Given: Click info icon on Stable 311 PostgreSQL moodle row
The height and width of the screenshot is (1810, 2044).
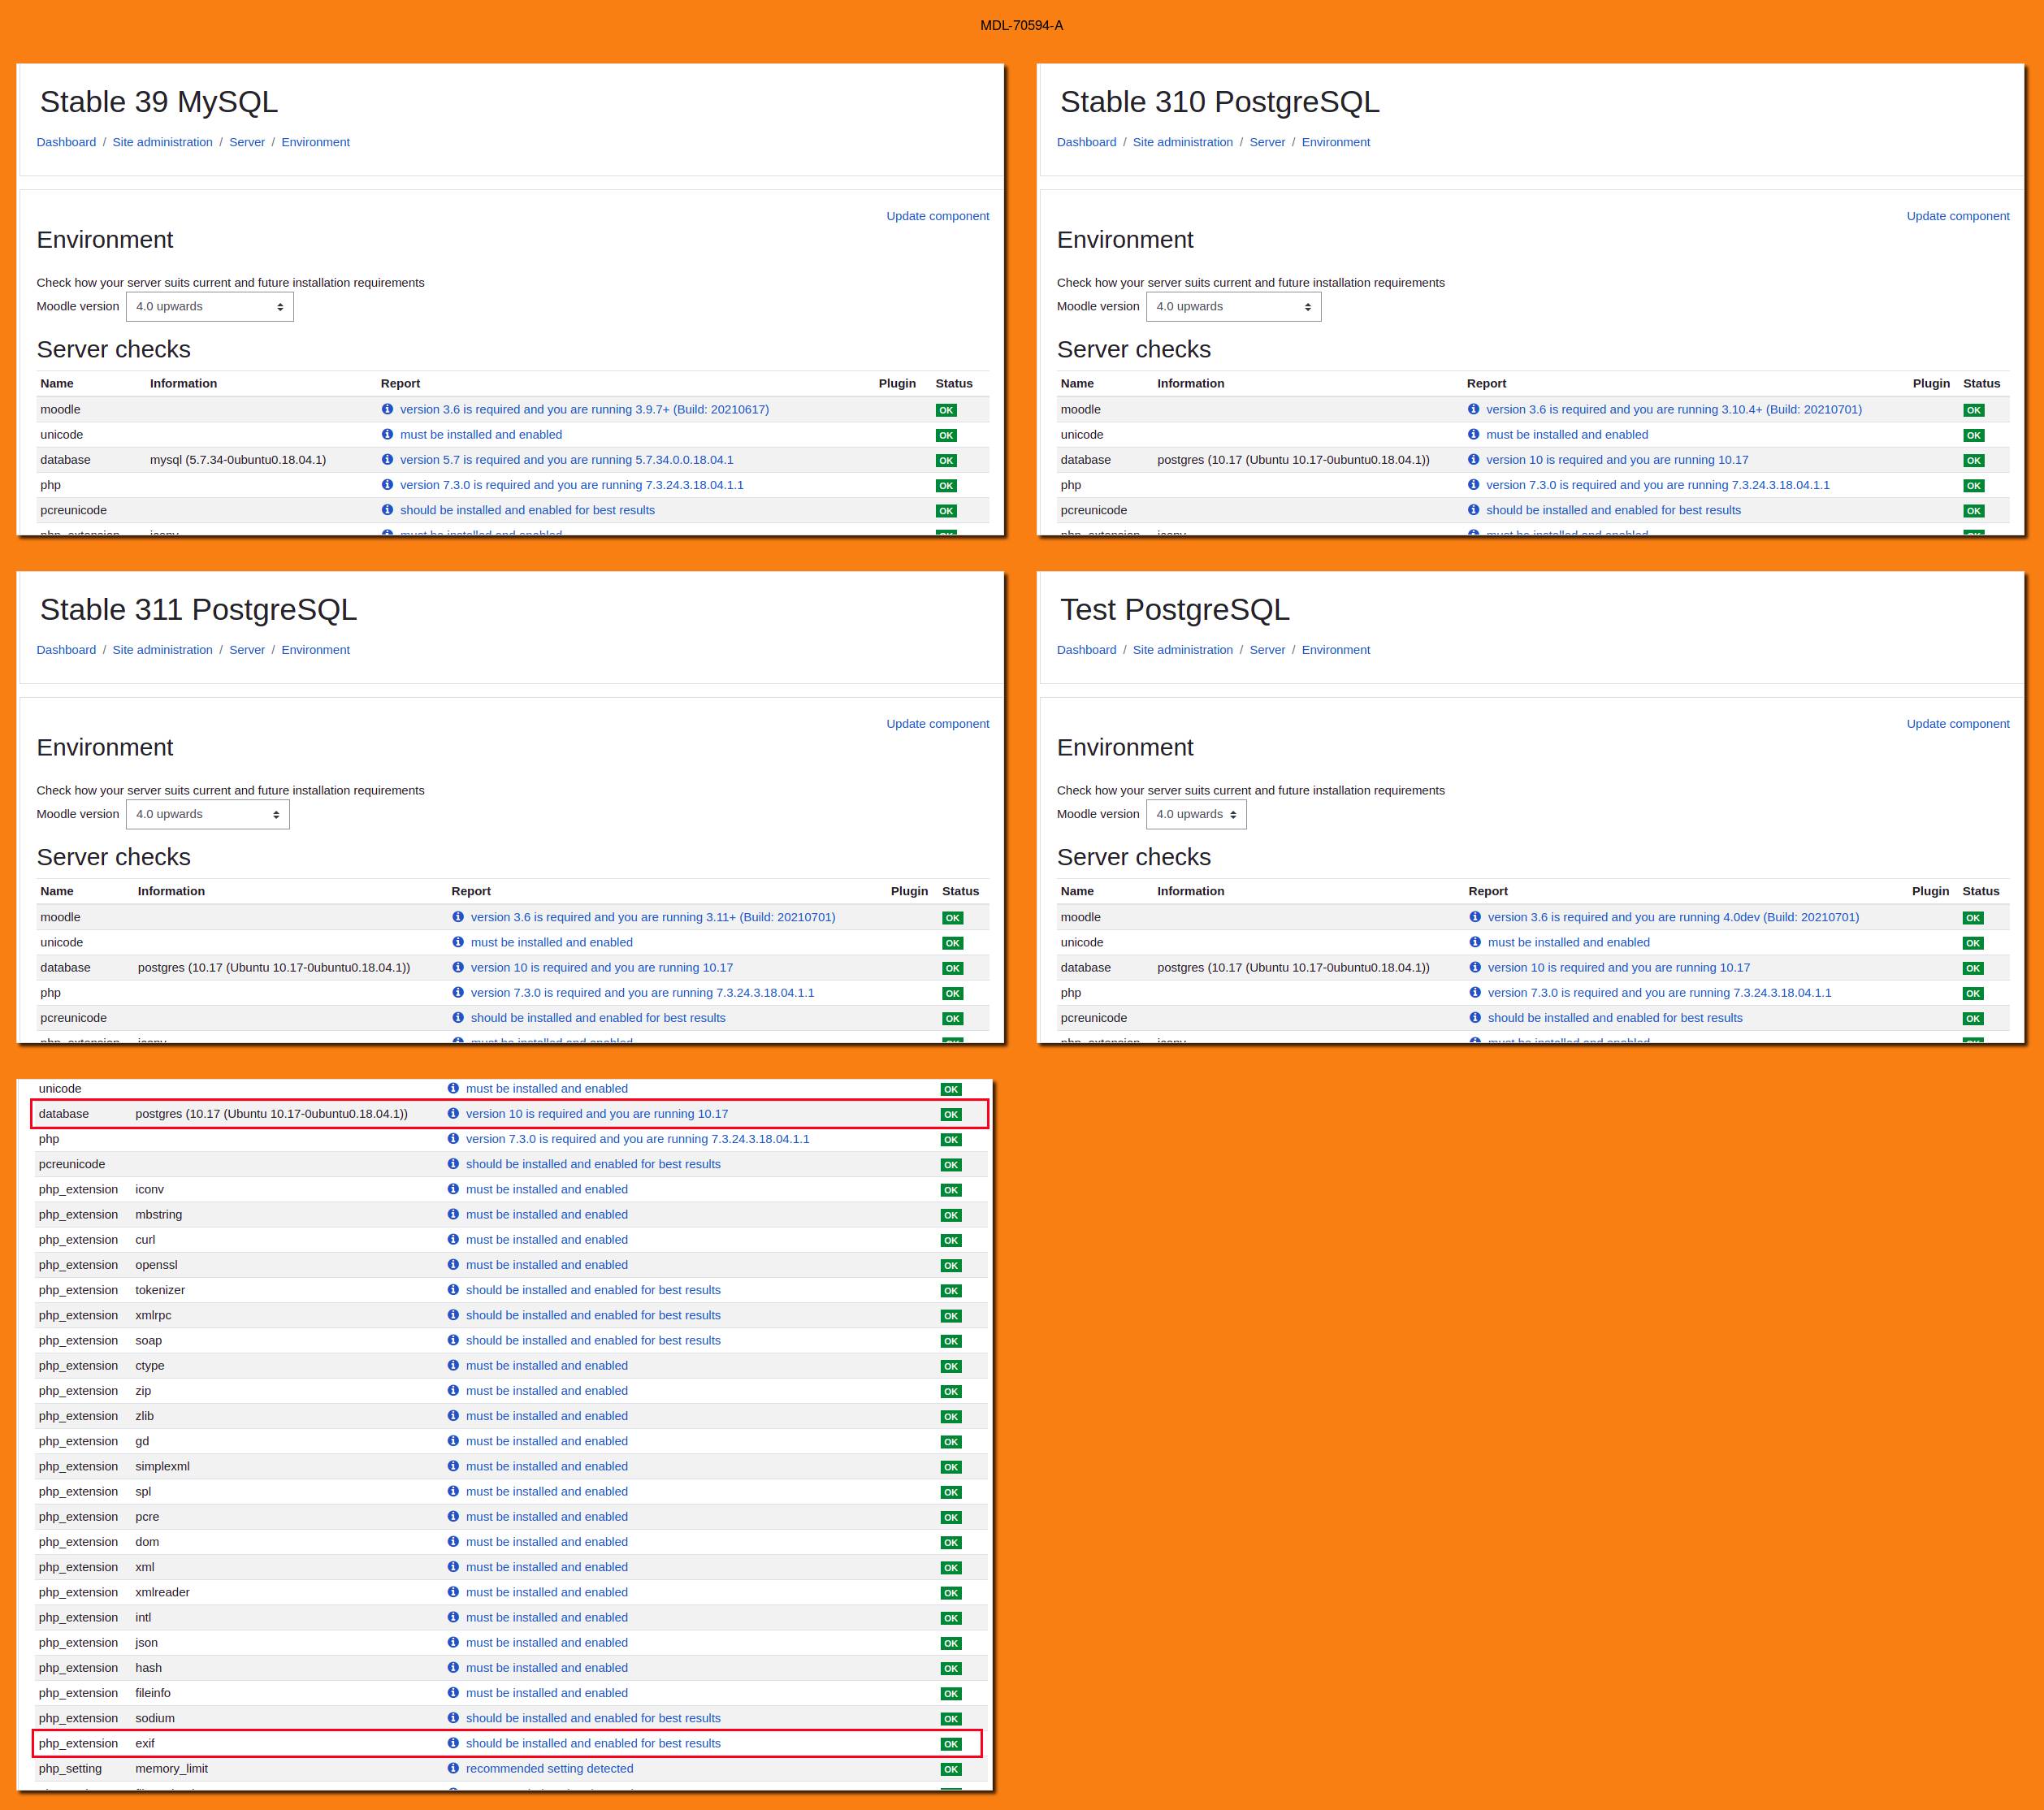Looking at the screenshot, I should [458, 917].
